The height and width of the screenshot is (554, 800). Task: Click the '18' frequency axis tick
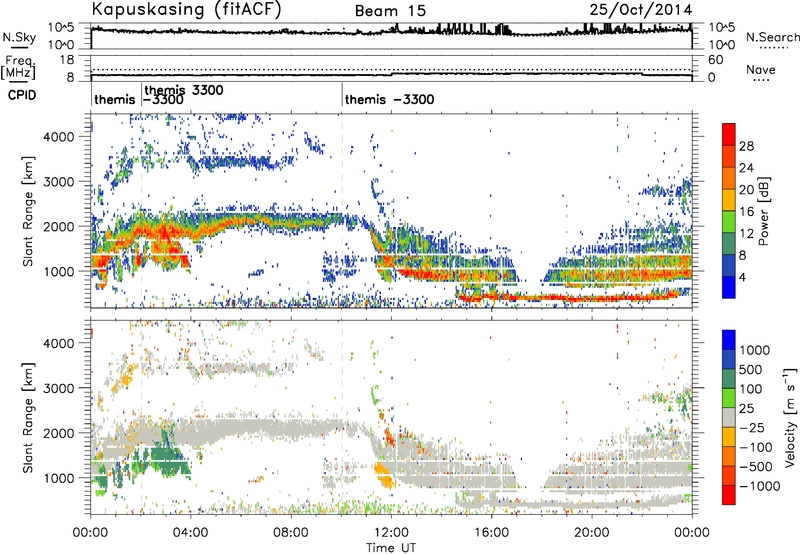pos(67,60)
